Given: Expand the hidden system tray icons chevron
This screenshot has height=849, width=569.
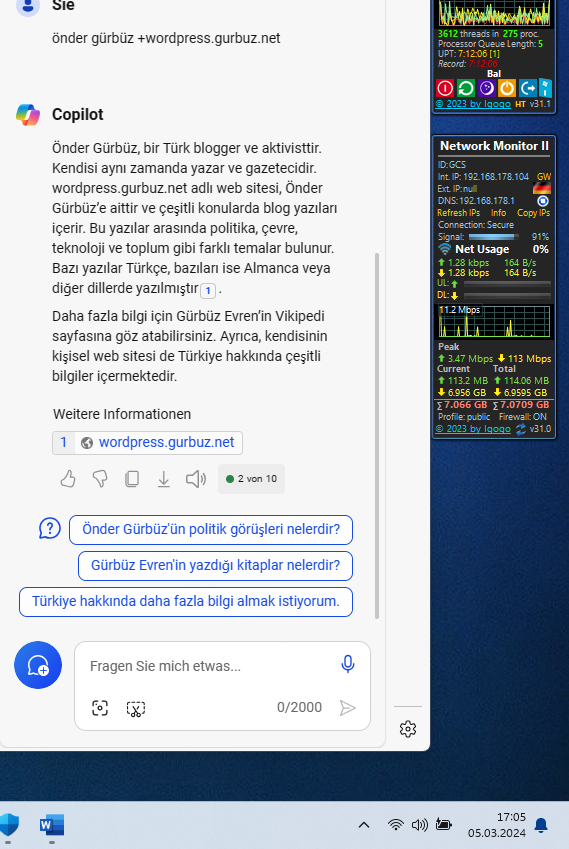Looking at the screenshot, I should [x=364, y=825].
